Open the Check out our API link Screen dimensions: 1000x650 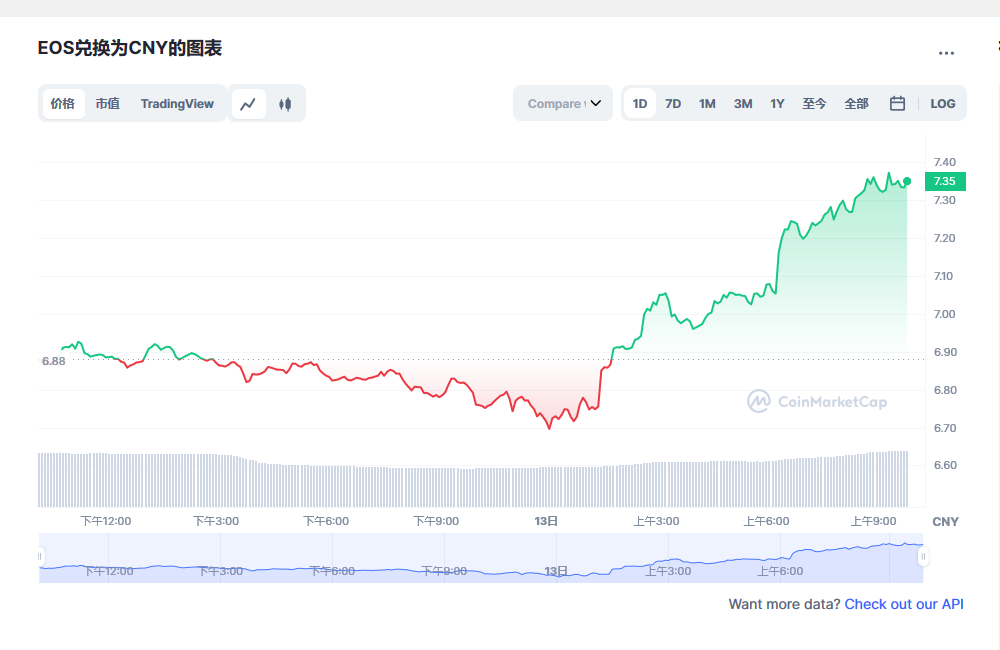pos(904,604)
